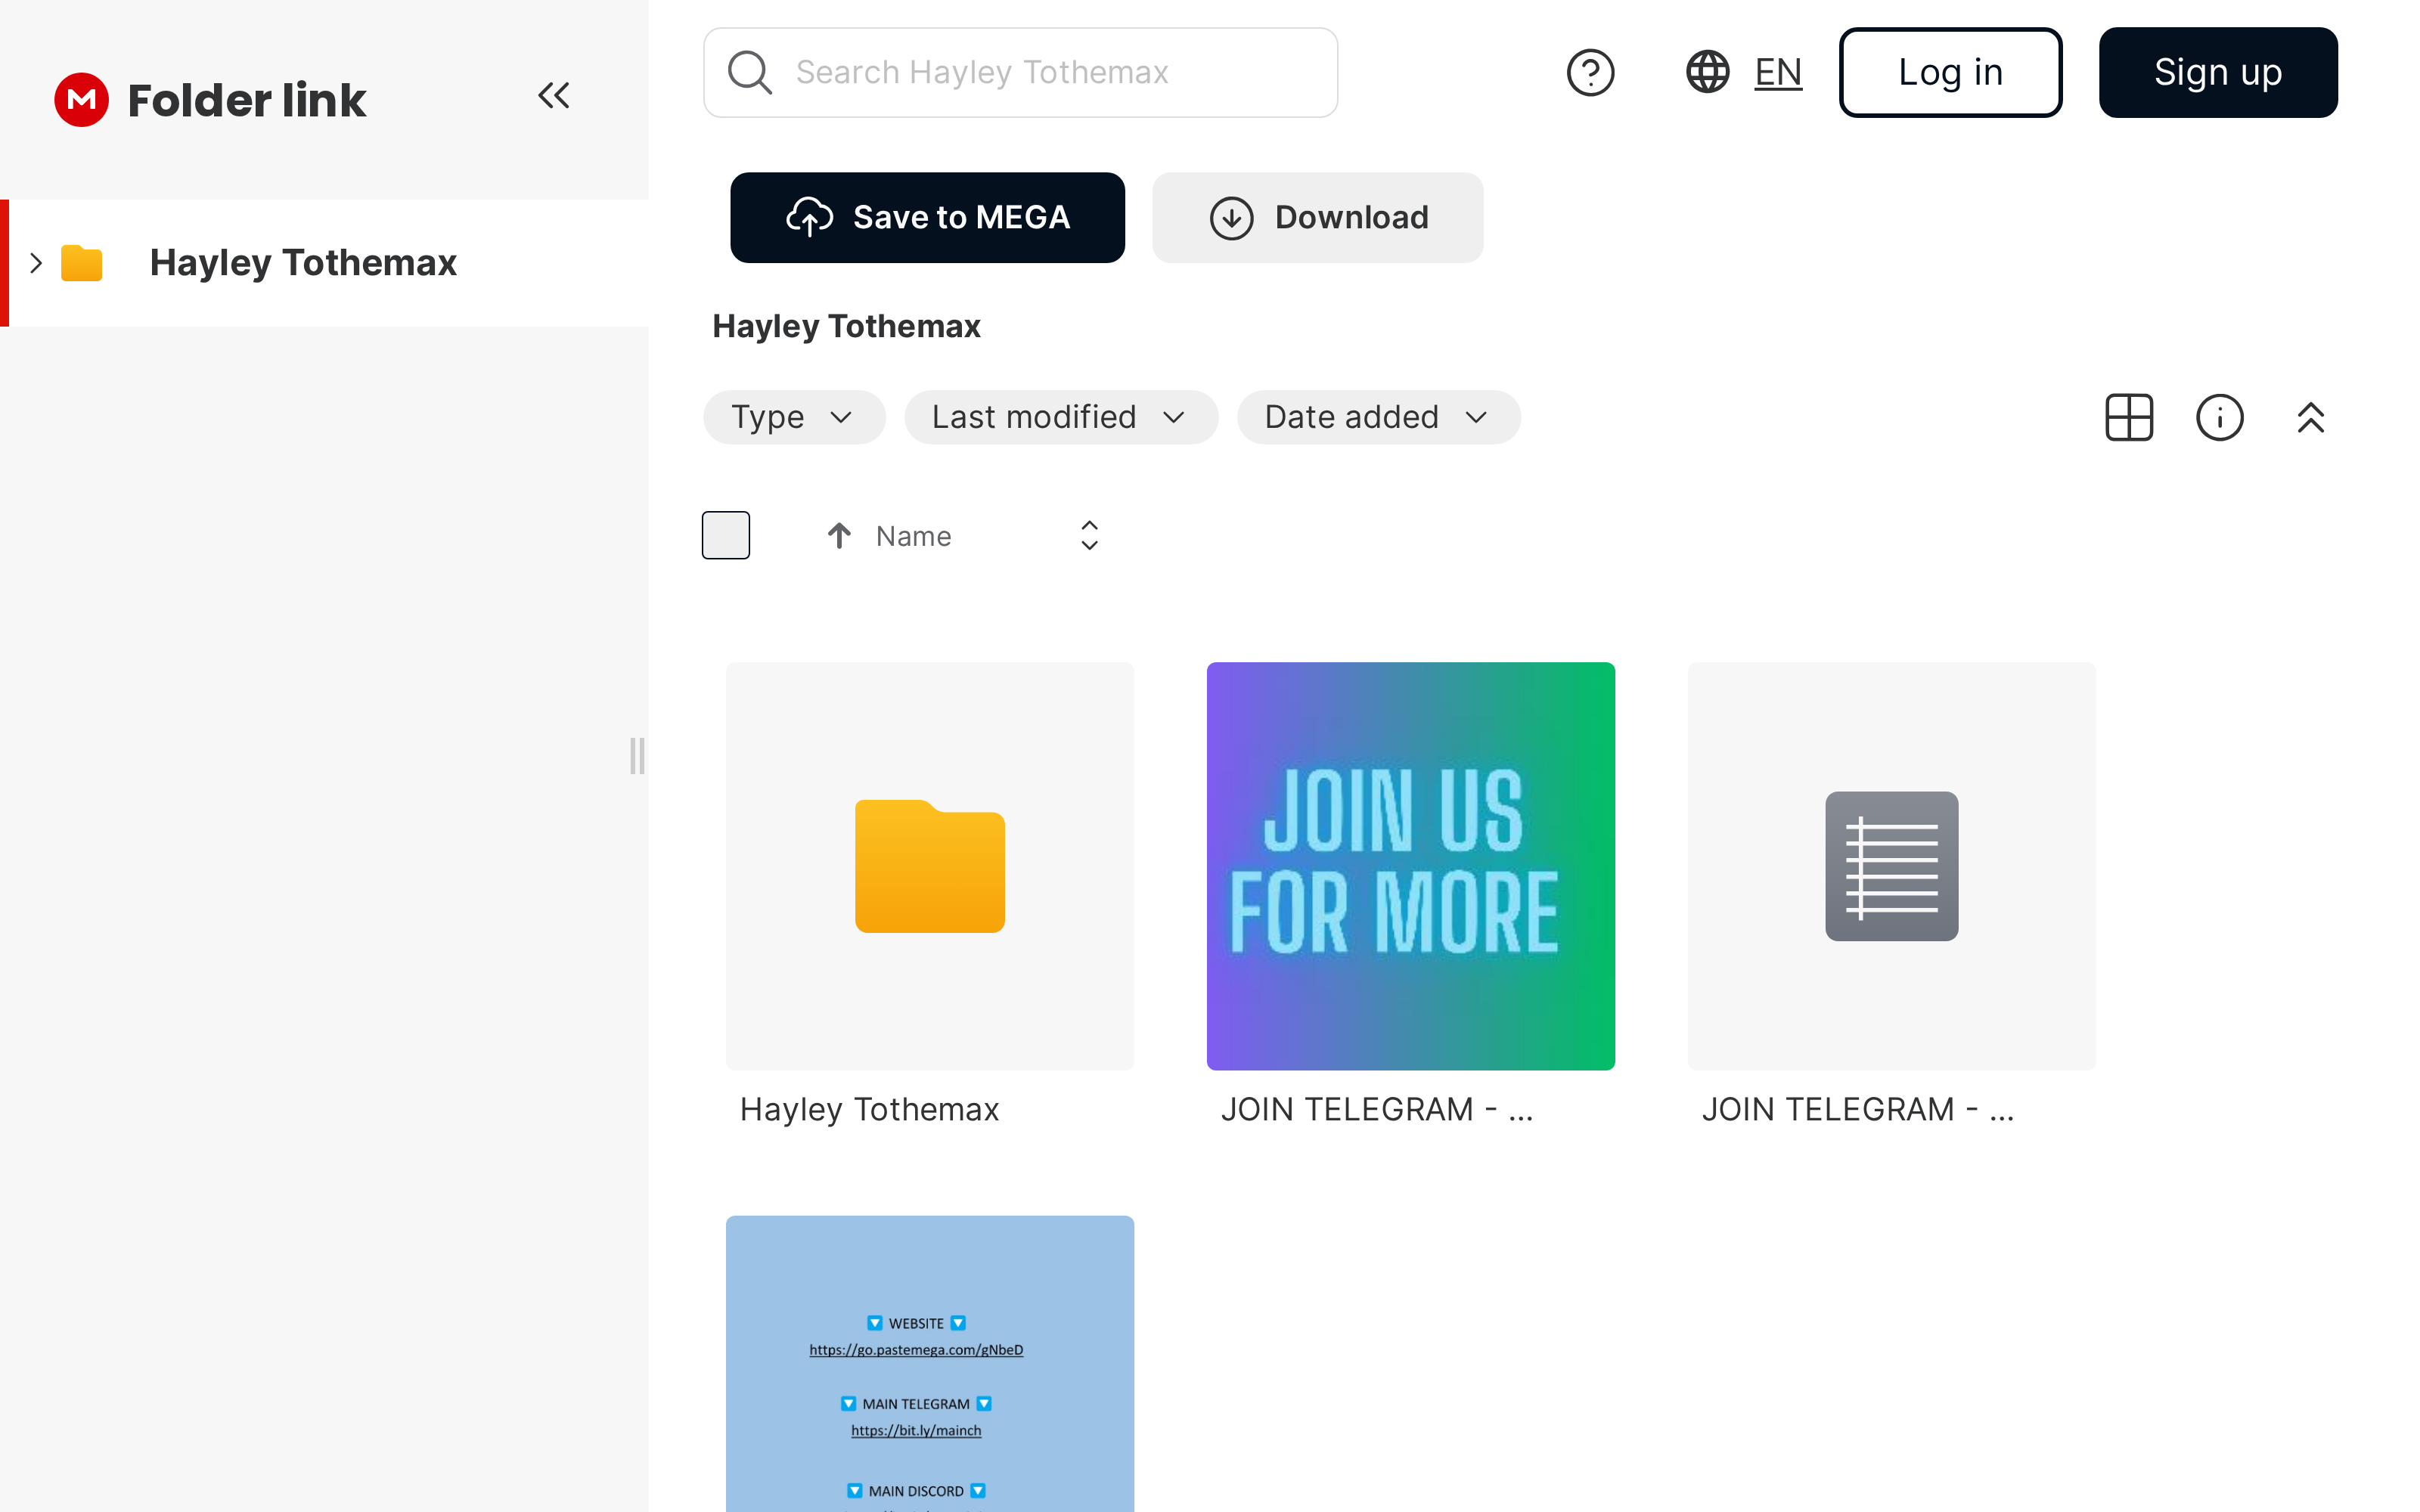Expand Hayley Tothemax tree chevron
Image resolution: width=2420 pixels, height=1512 pixels.
coord(36,263)
